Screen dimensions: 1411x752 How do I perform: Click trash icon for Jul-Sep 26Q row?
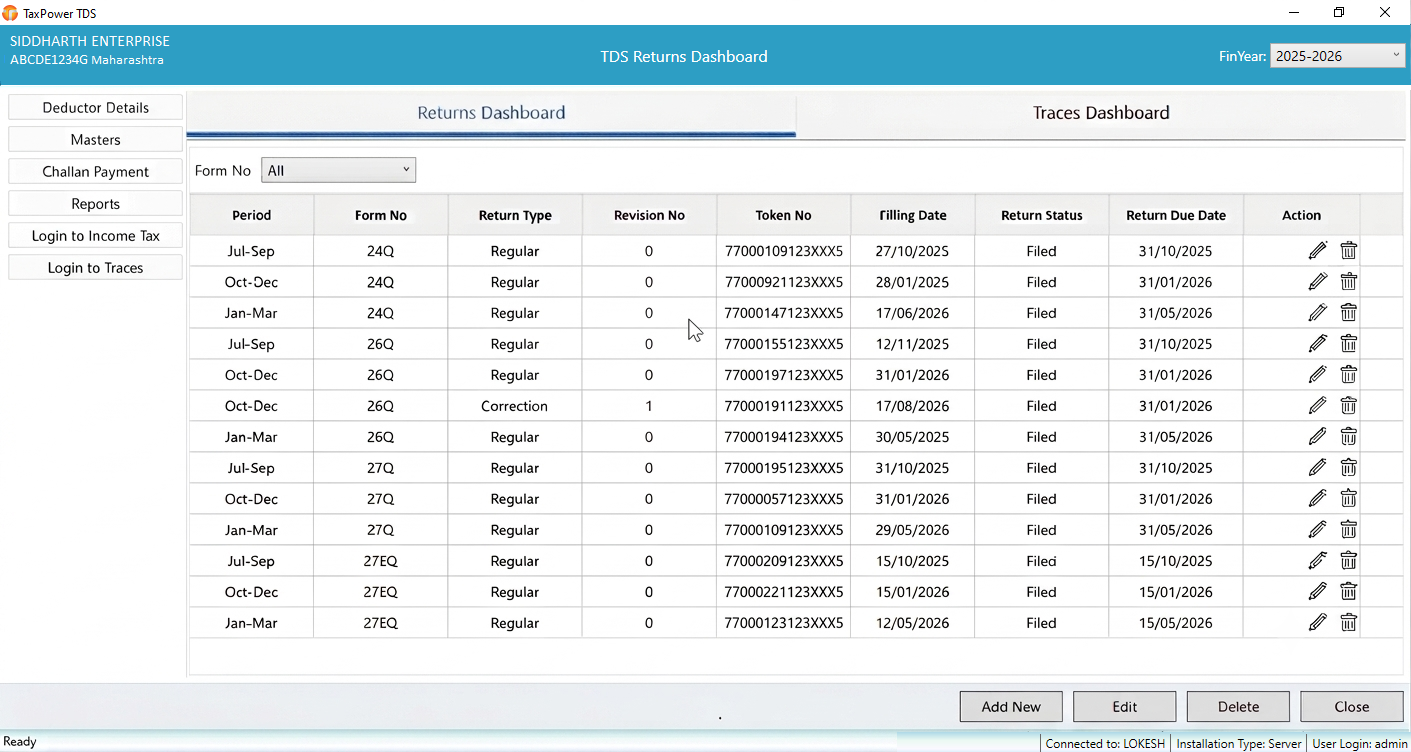1348,344
